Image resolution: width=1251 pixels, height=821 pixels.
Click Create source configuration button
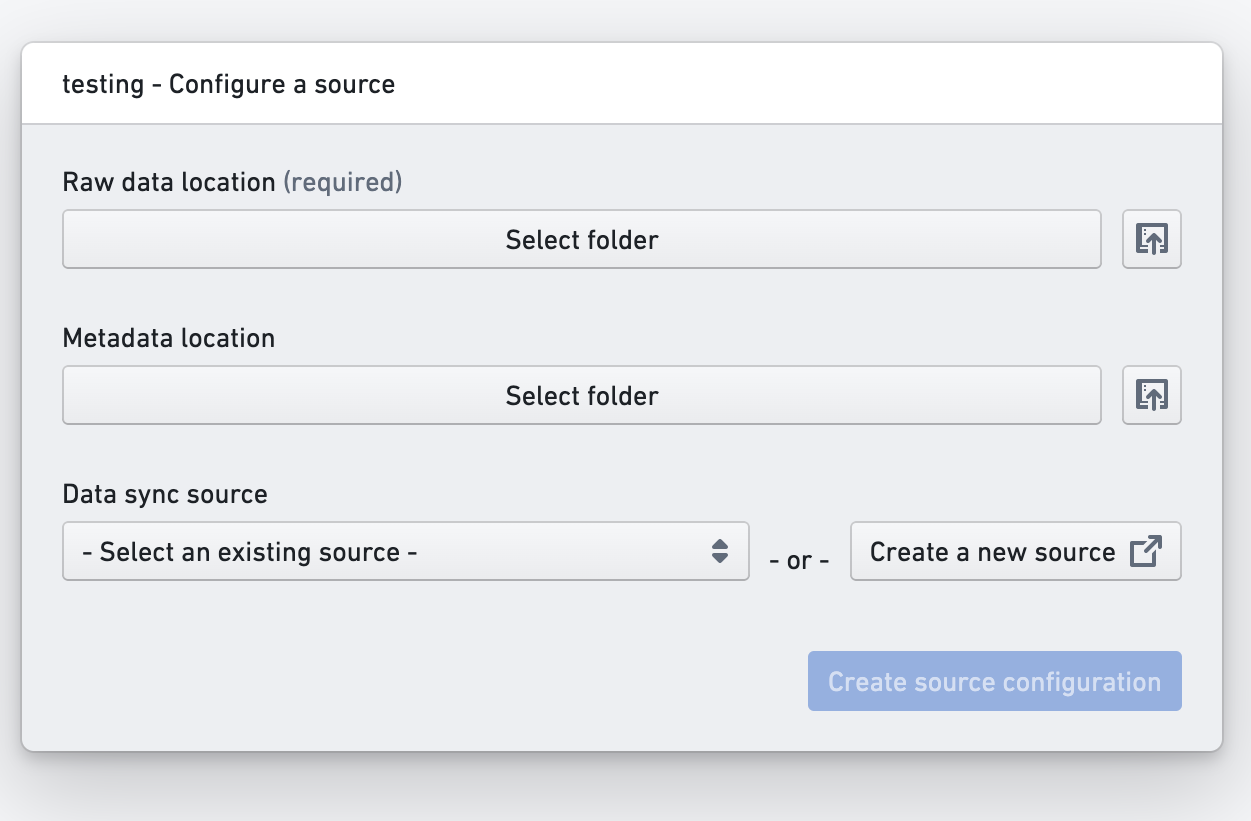[x=995, y=681]
